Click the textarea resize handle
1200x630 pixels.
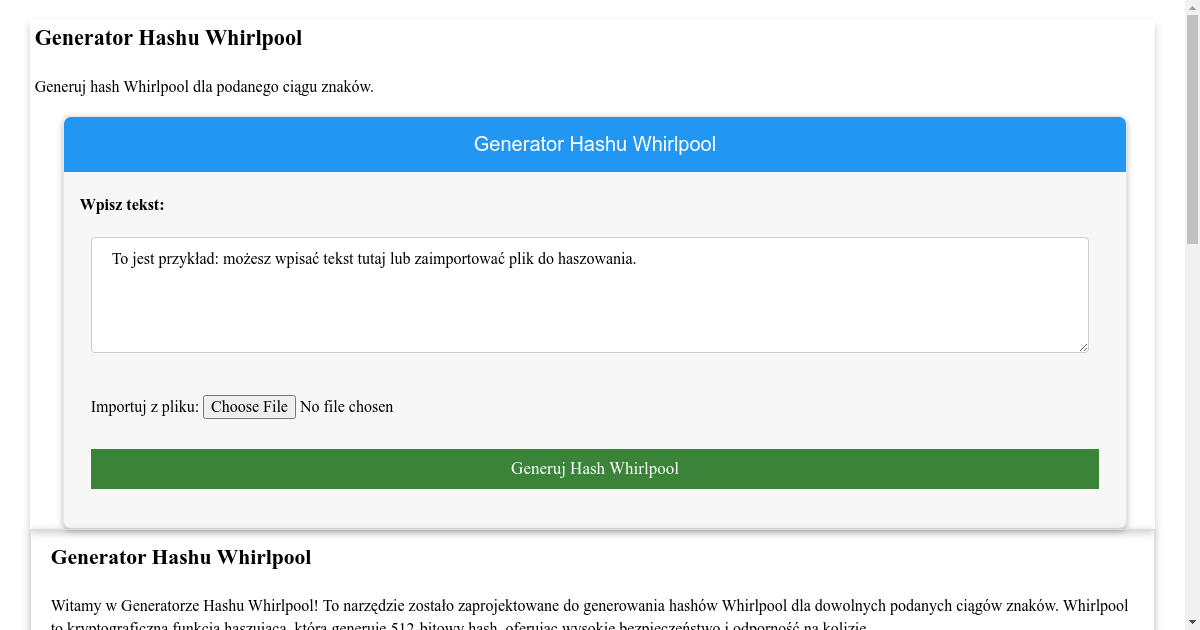1084,348
